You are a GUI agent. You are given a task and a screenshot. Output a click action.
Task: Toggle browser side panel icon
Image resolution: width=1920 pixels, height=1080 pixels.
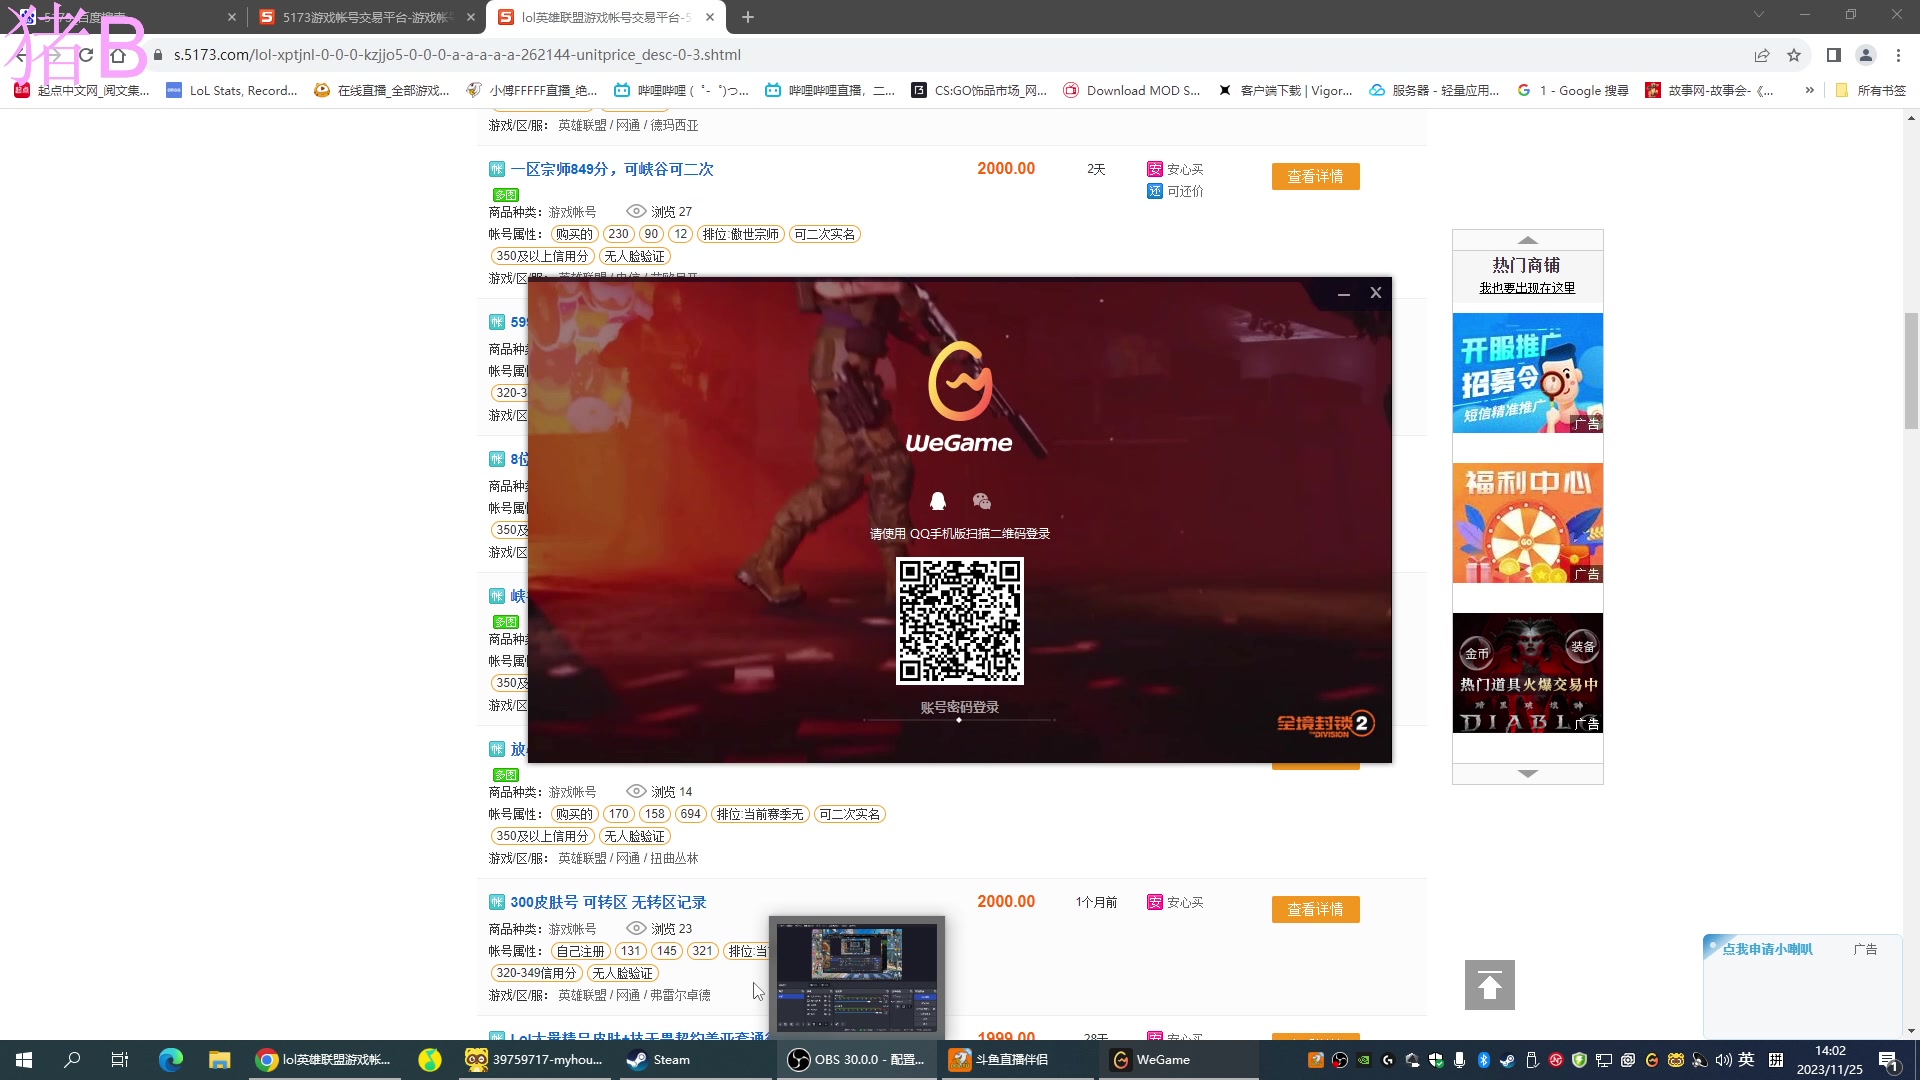tap(1833, 55)
